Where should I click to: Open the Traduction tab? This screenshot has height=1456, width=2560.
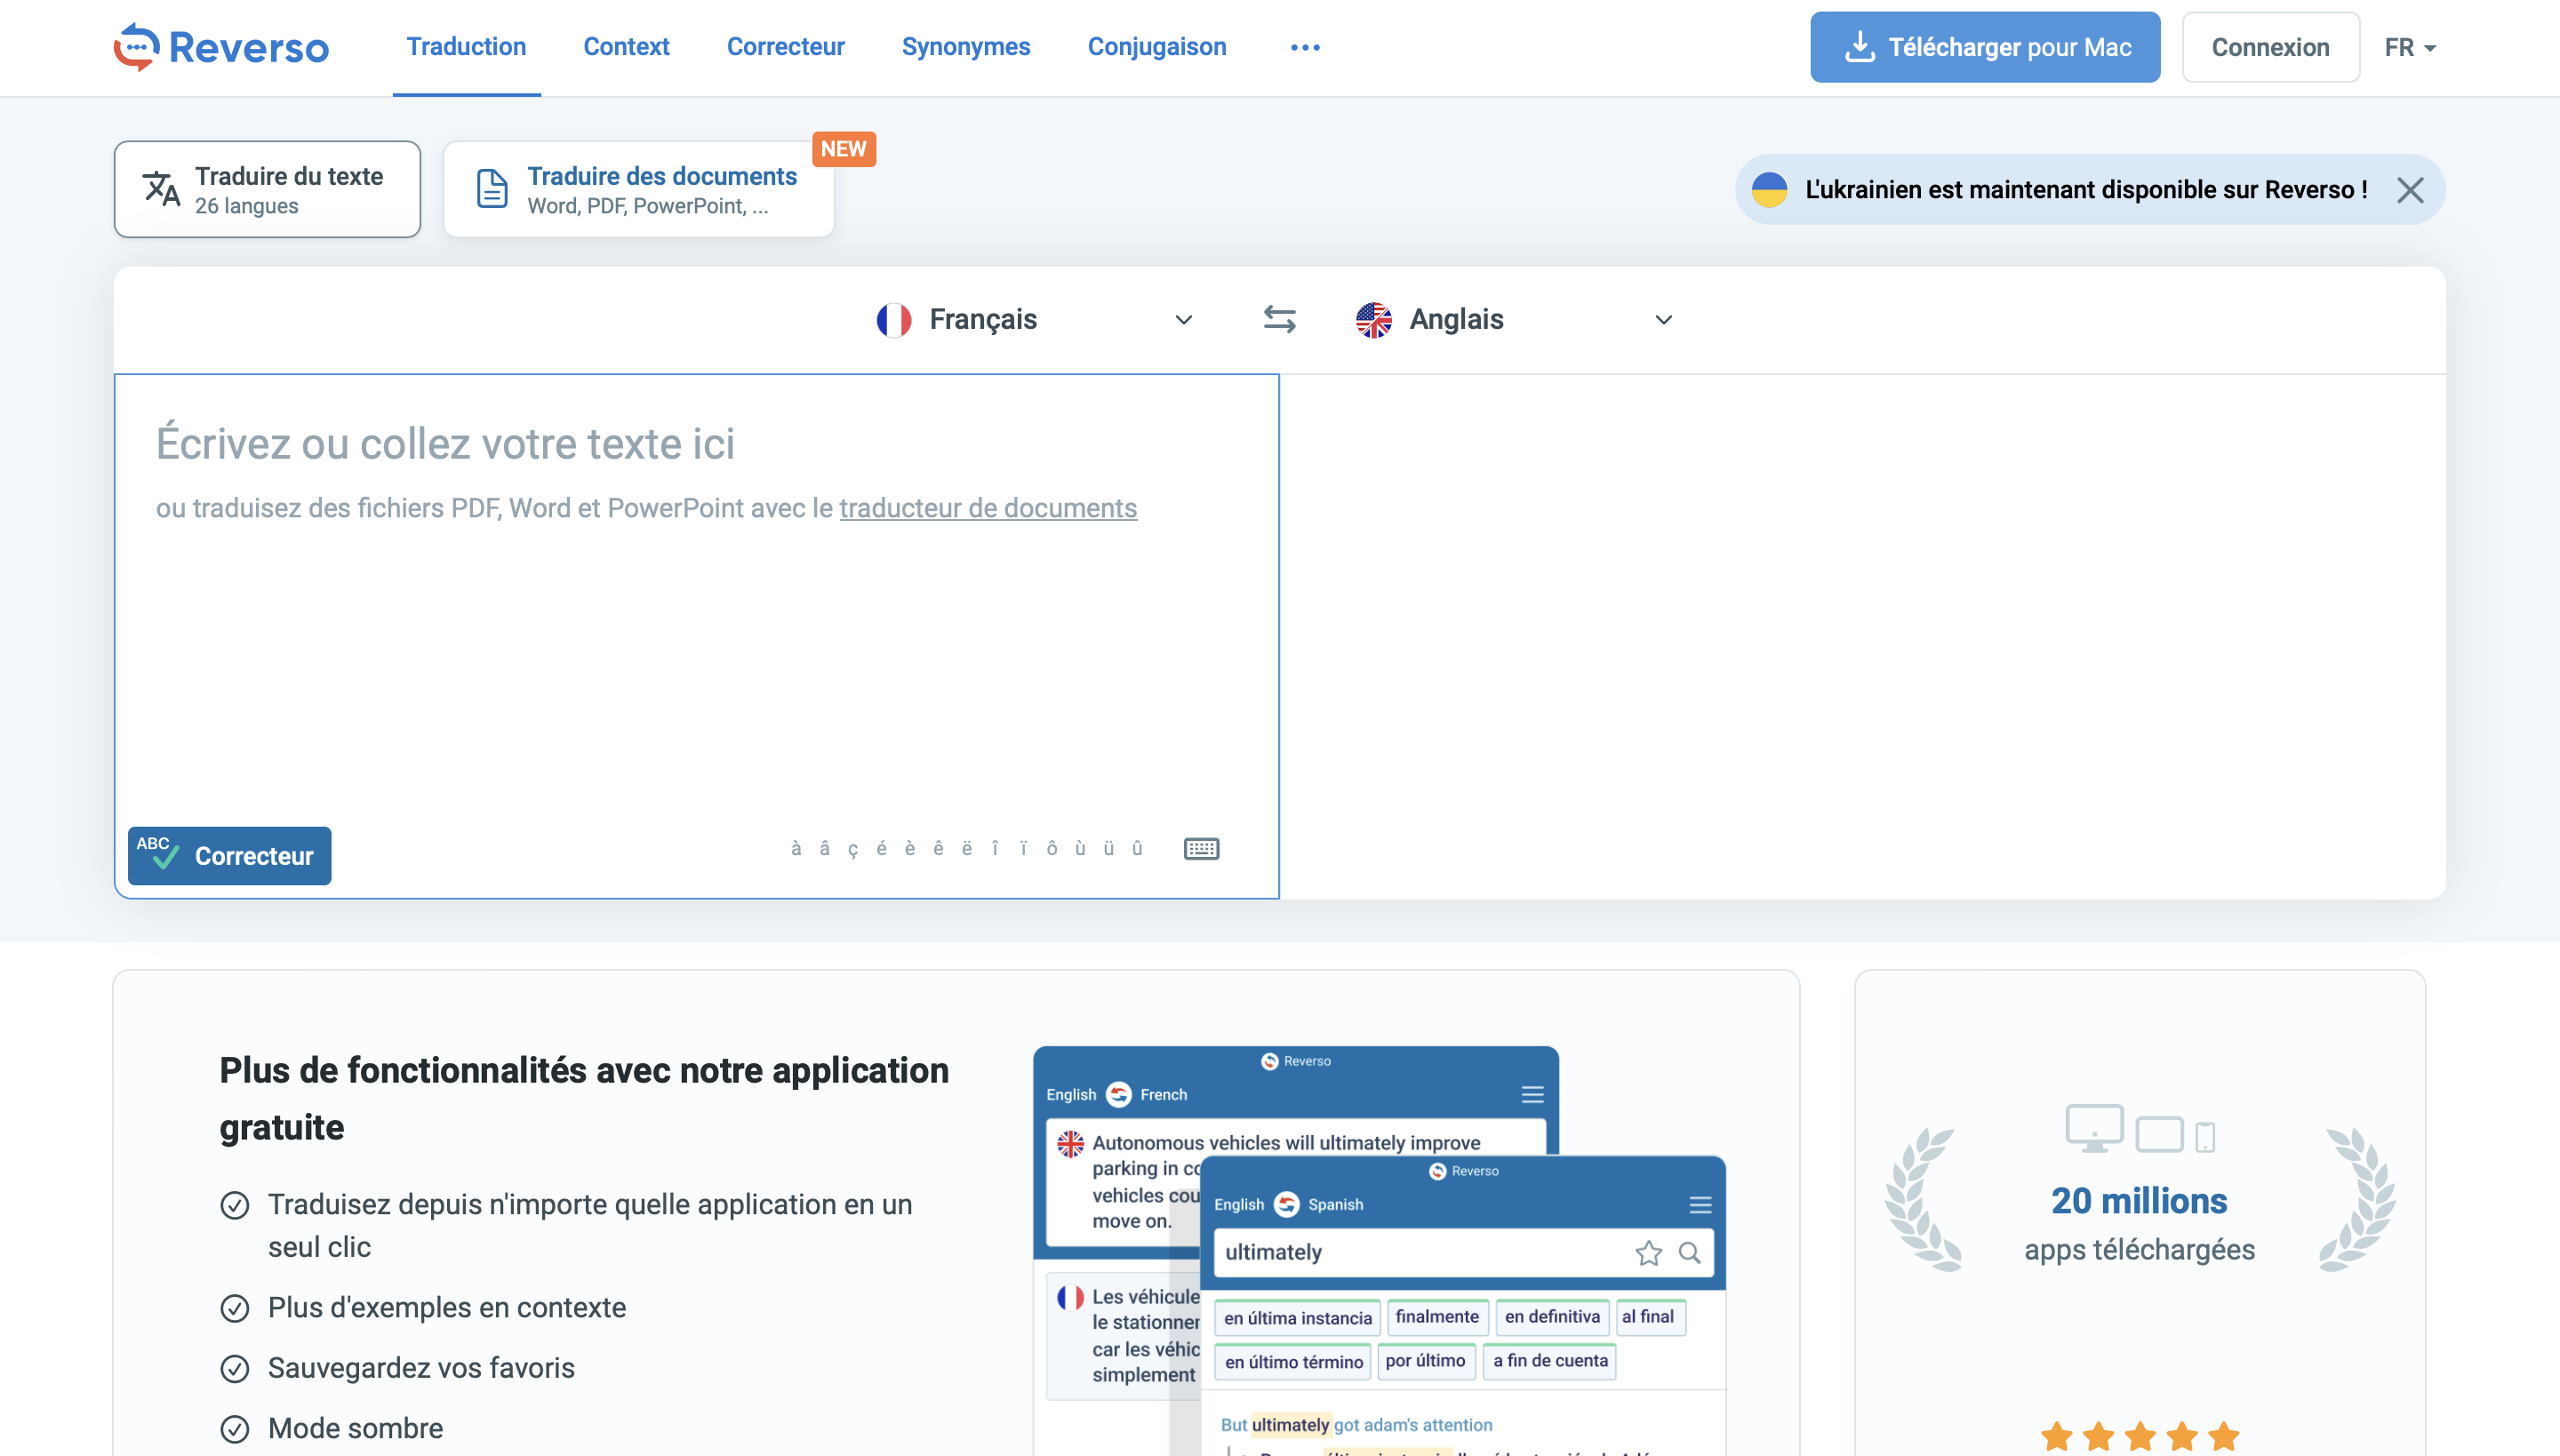pyautogui.click(x=466, y=47)
